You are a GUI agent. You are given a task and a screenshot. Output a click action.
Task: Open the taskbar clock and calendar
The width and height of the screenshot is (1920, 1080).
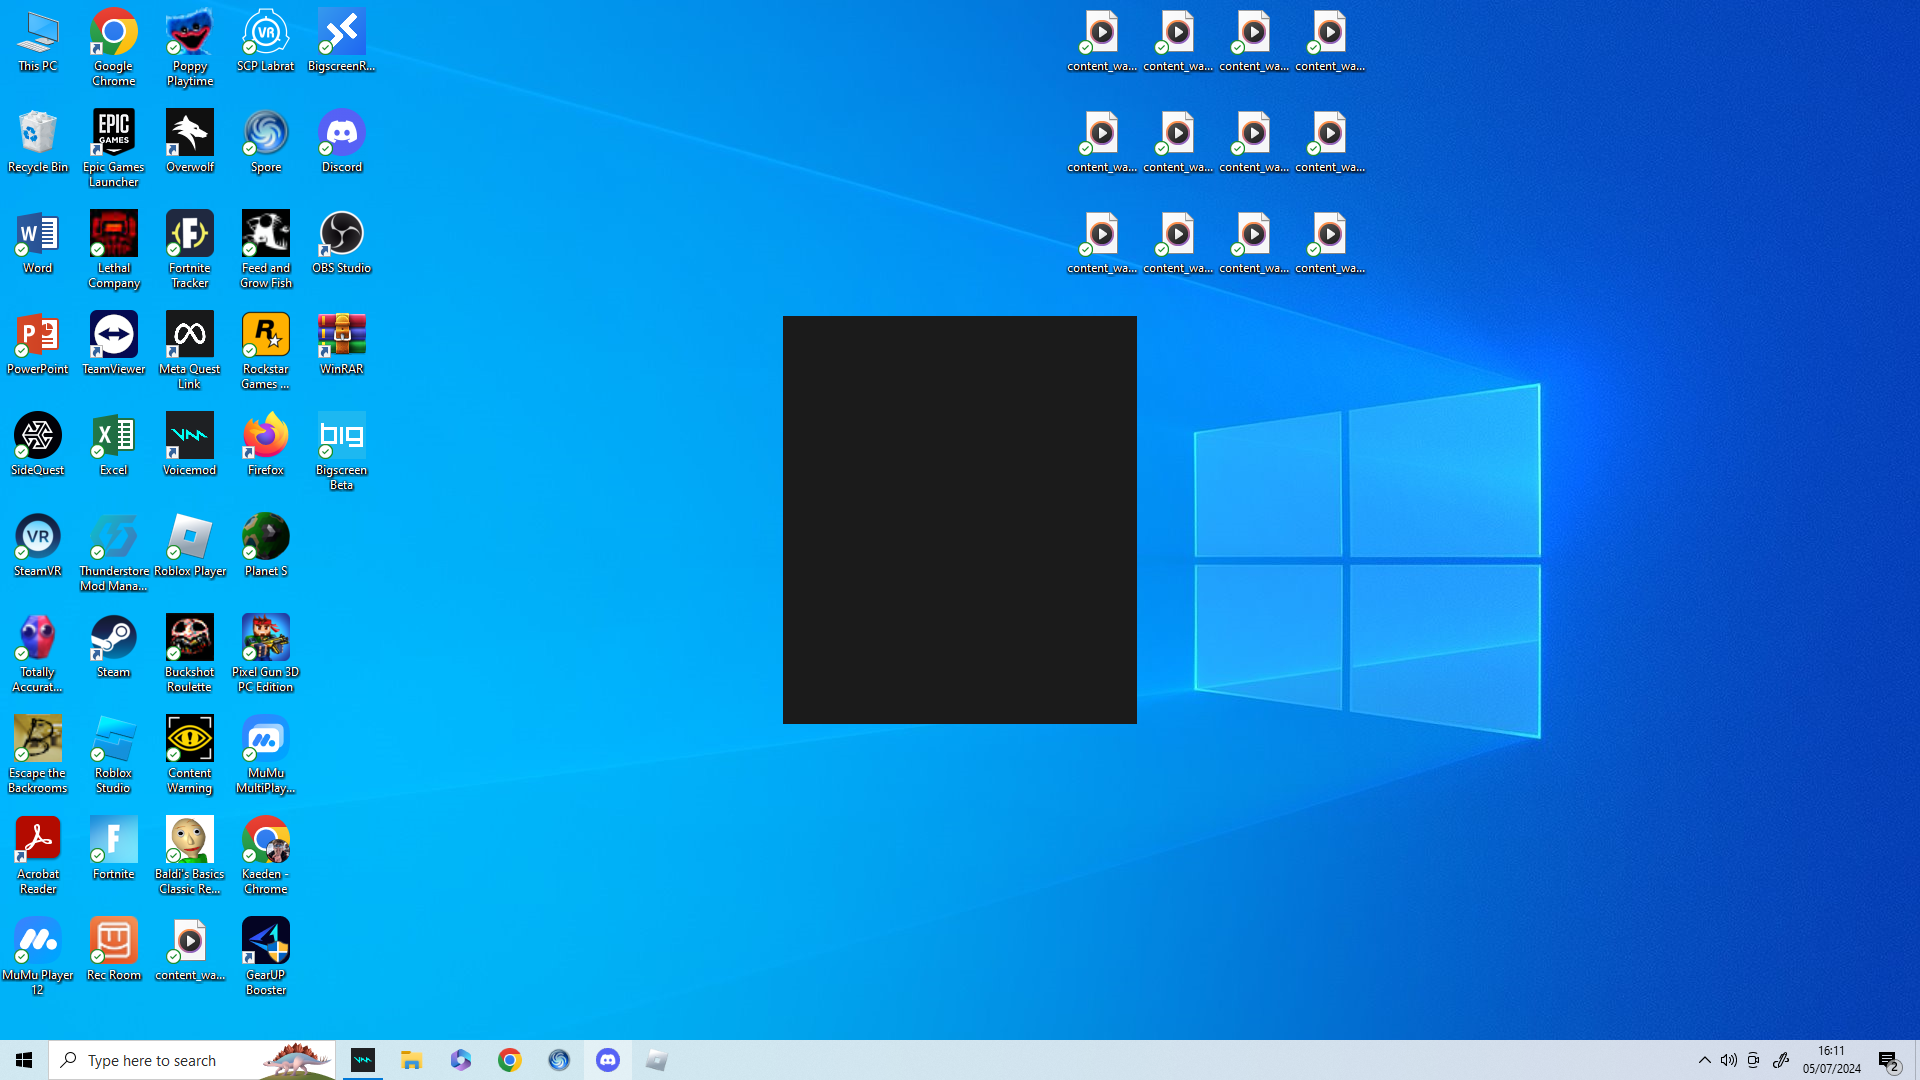point(1831,1060)
